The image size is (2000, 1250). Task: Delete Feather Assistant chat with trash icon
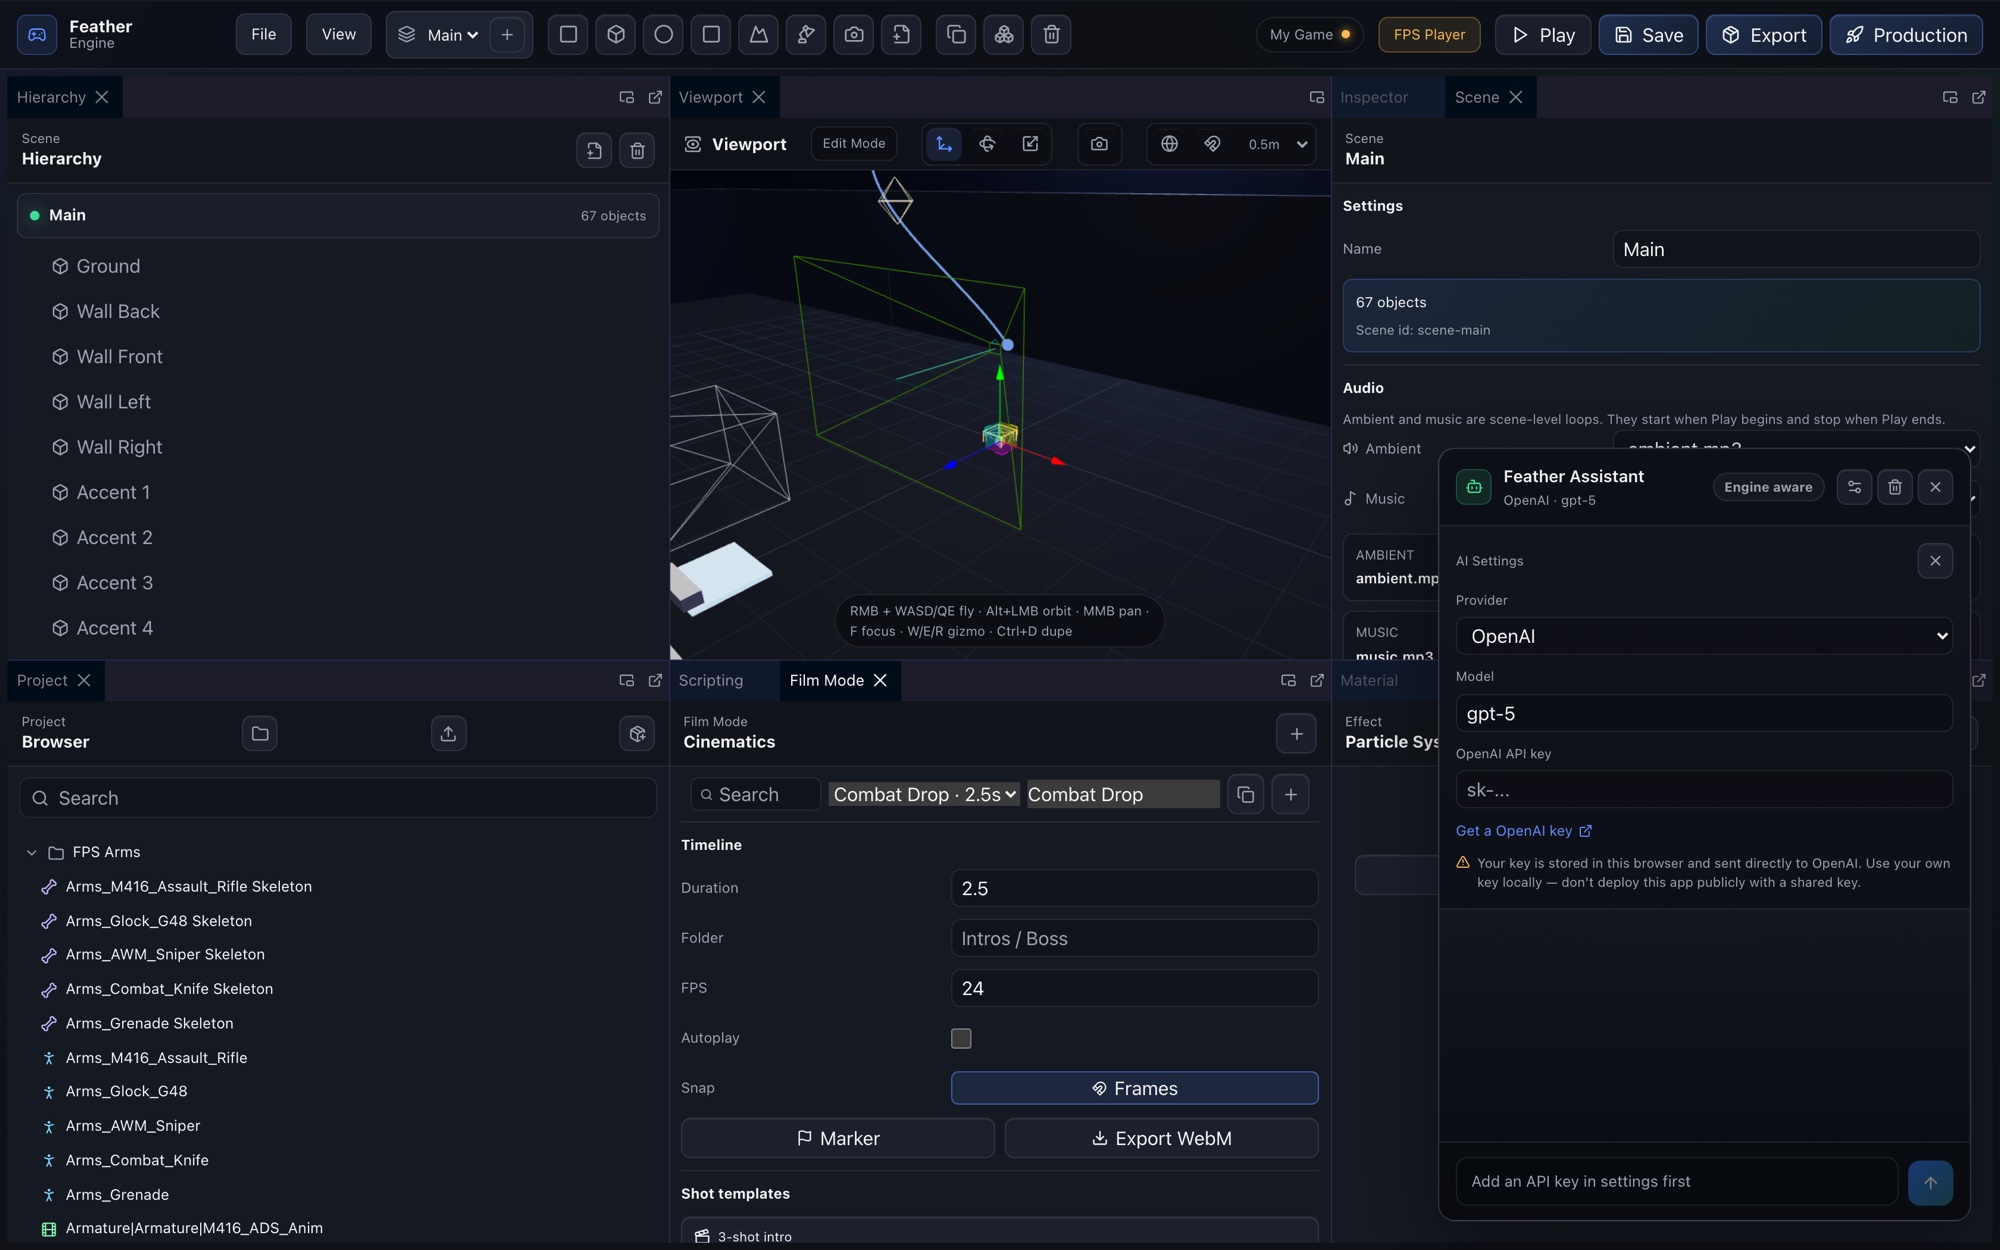(1895, 487)
